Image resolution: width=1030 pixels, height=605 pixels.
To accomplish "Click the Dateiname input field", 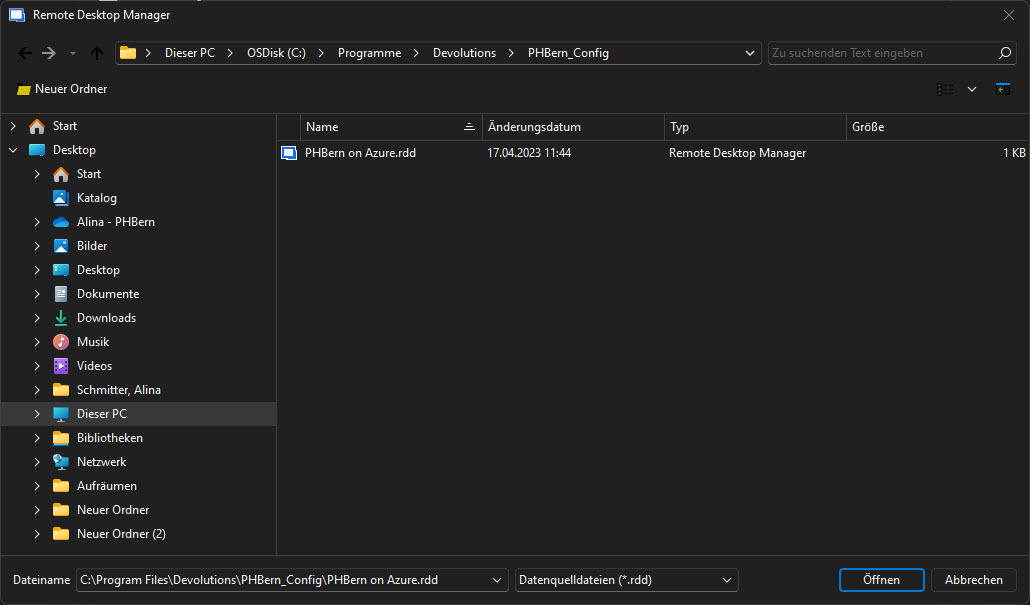I will click(x=283, y=580).
